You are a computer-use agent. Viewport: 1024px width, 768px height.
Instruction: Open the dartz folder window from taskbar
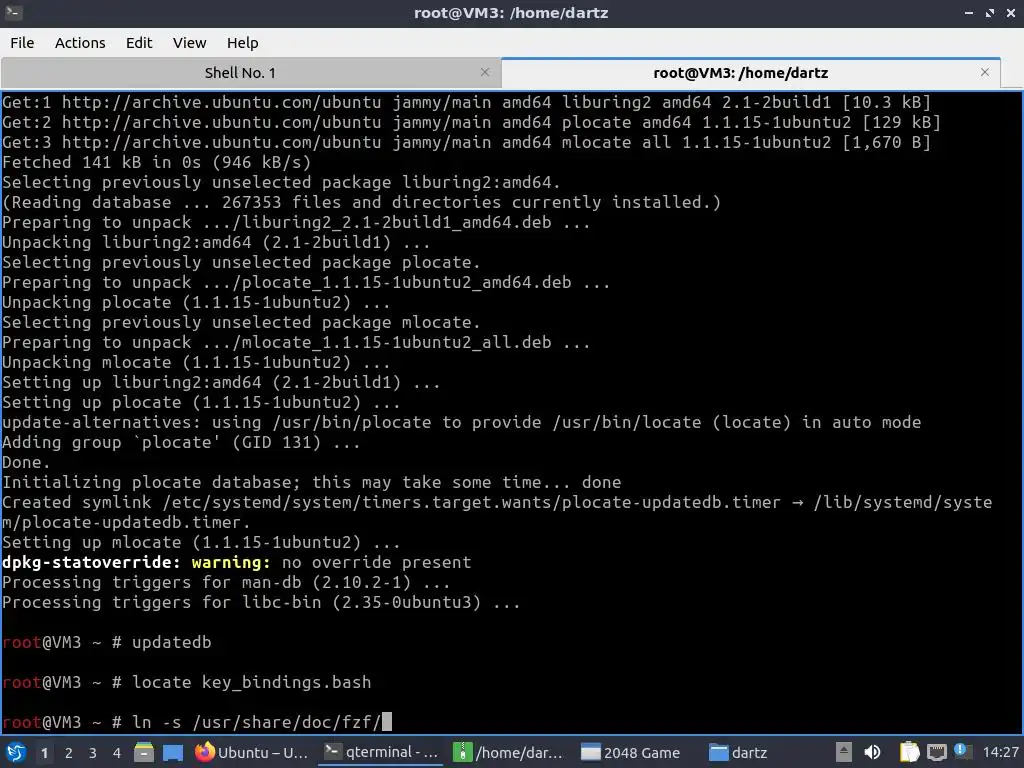(738, 752)
